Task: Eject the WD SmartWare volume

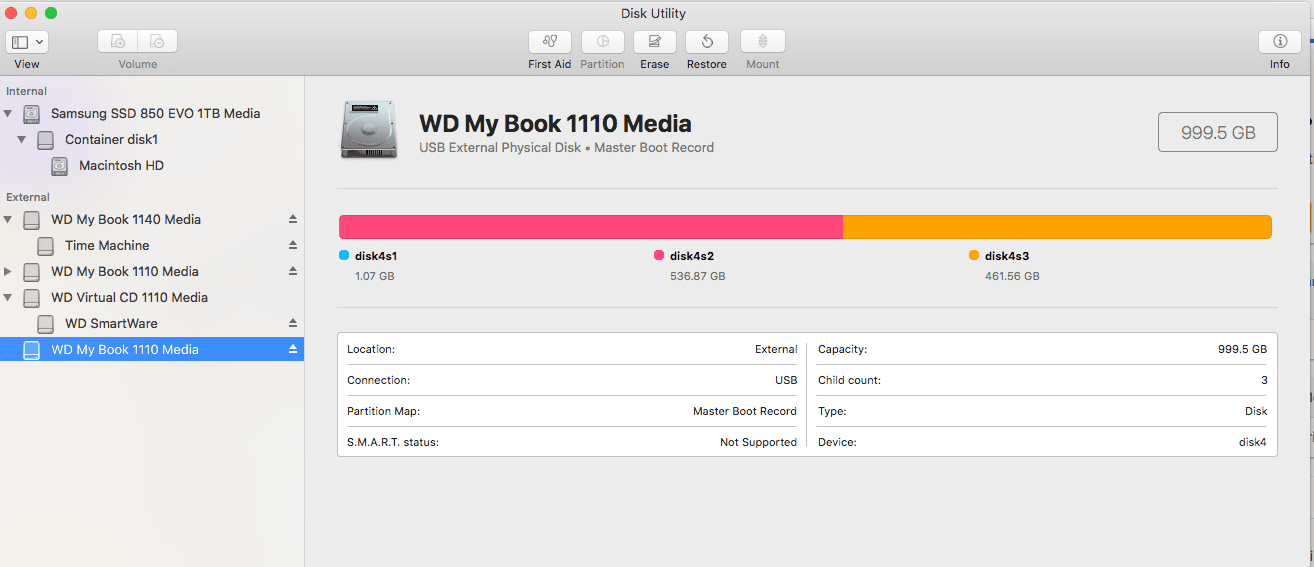Action: tap(293, 323)
